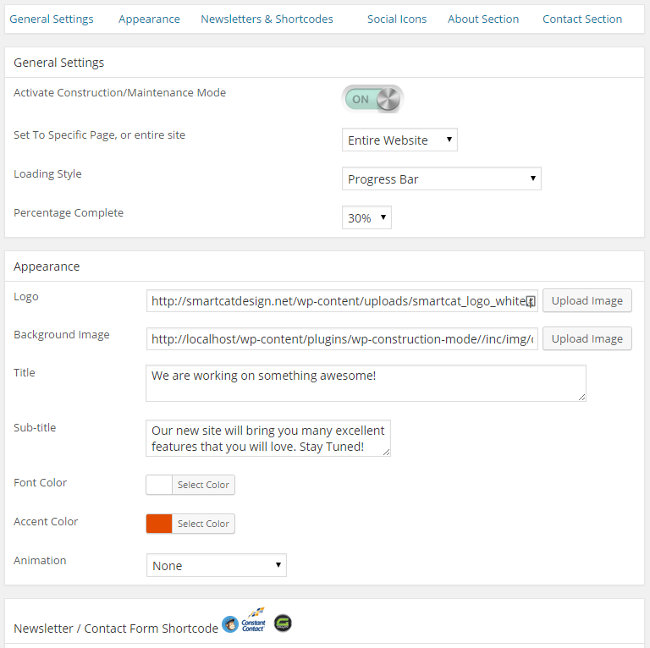Screen dimensions: 650x648
Task: Click the Constant Contact logo icon
Action: click(253, 620)
